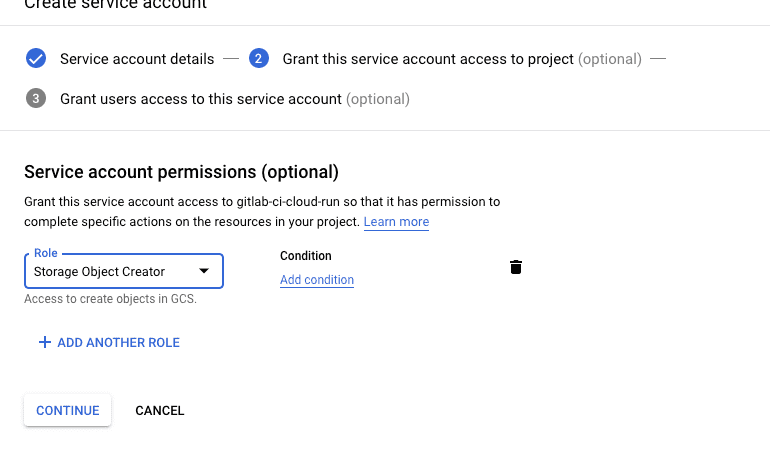This screenshot has height=471, width=770.
Task: Select the Grant service account access to project step
Action: tap(428, 59)
